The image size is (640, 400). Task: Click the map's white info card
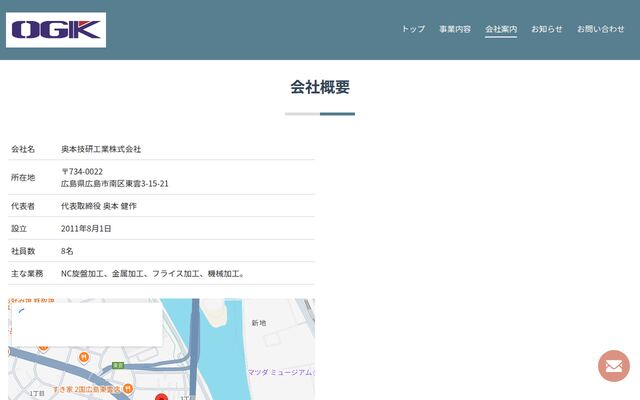[87, 324]
